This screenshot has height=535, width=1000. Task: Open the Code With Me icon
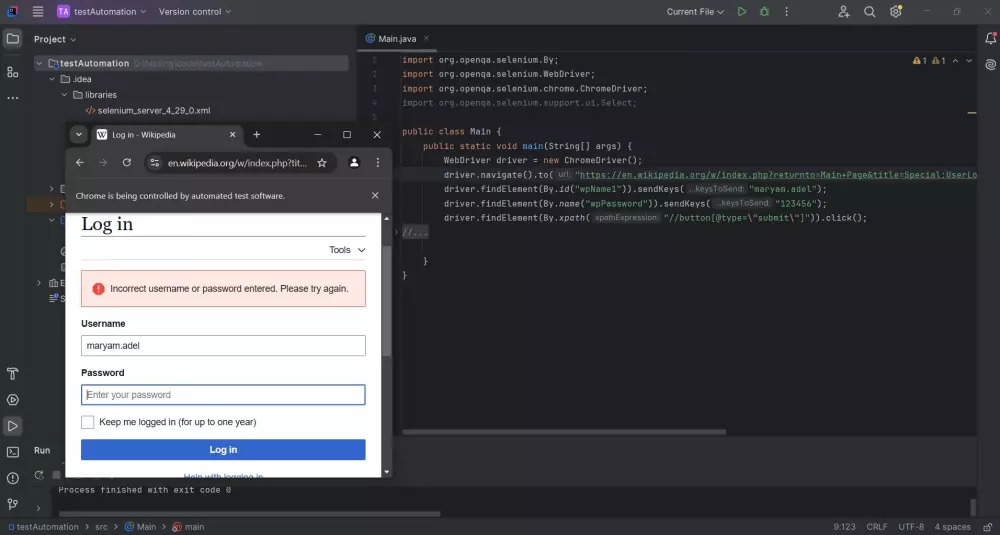(844, 11)
